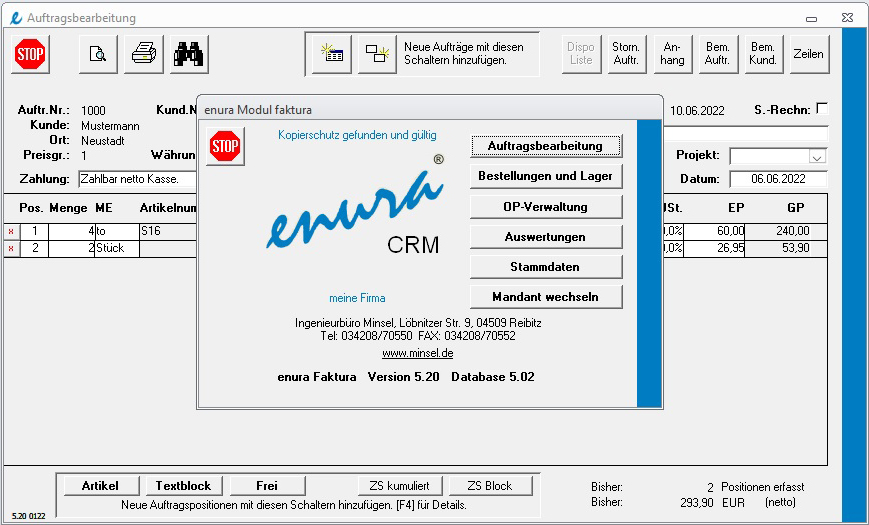Viewport: 869px width, 525px height.
Task: Delete position 1 with red x
Action: tap(11, 232)
